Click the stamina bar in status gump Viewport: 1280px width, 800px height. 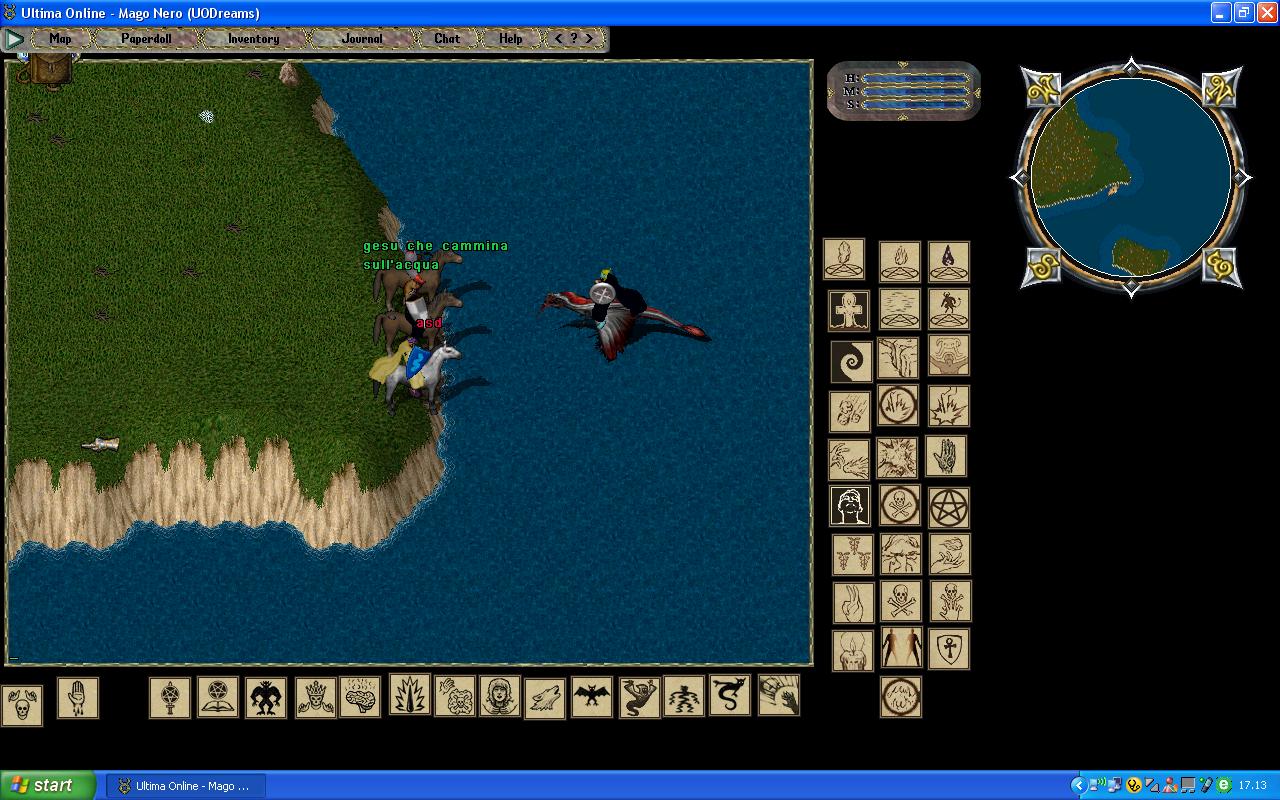click(x=914, y=104)
